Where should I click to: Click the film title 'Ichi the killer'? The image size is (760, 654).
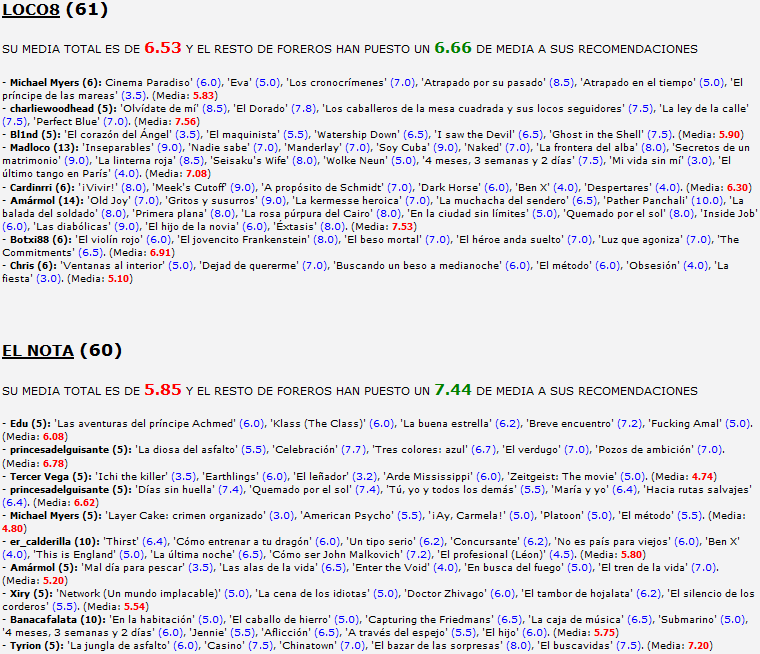pyautogui.click(x=131, y=477)
